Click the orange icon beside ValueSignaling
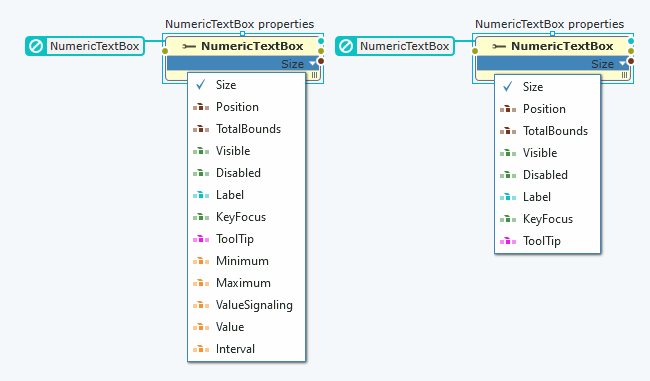The height and width of the screenshot is (381, 650). (x=201, y=305)
